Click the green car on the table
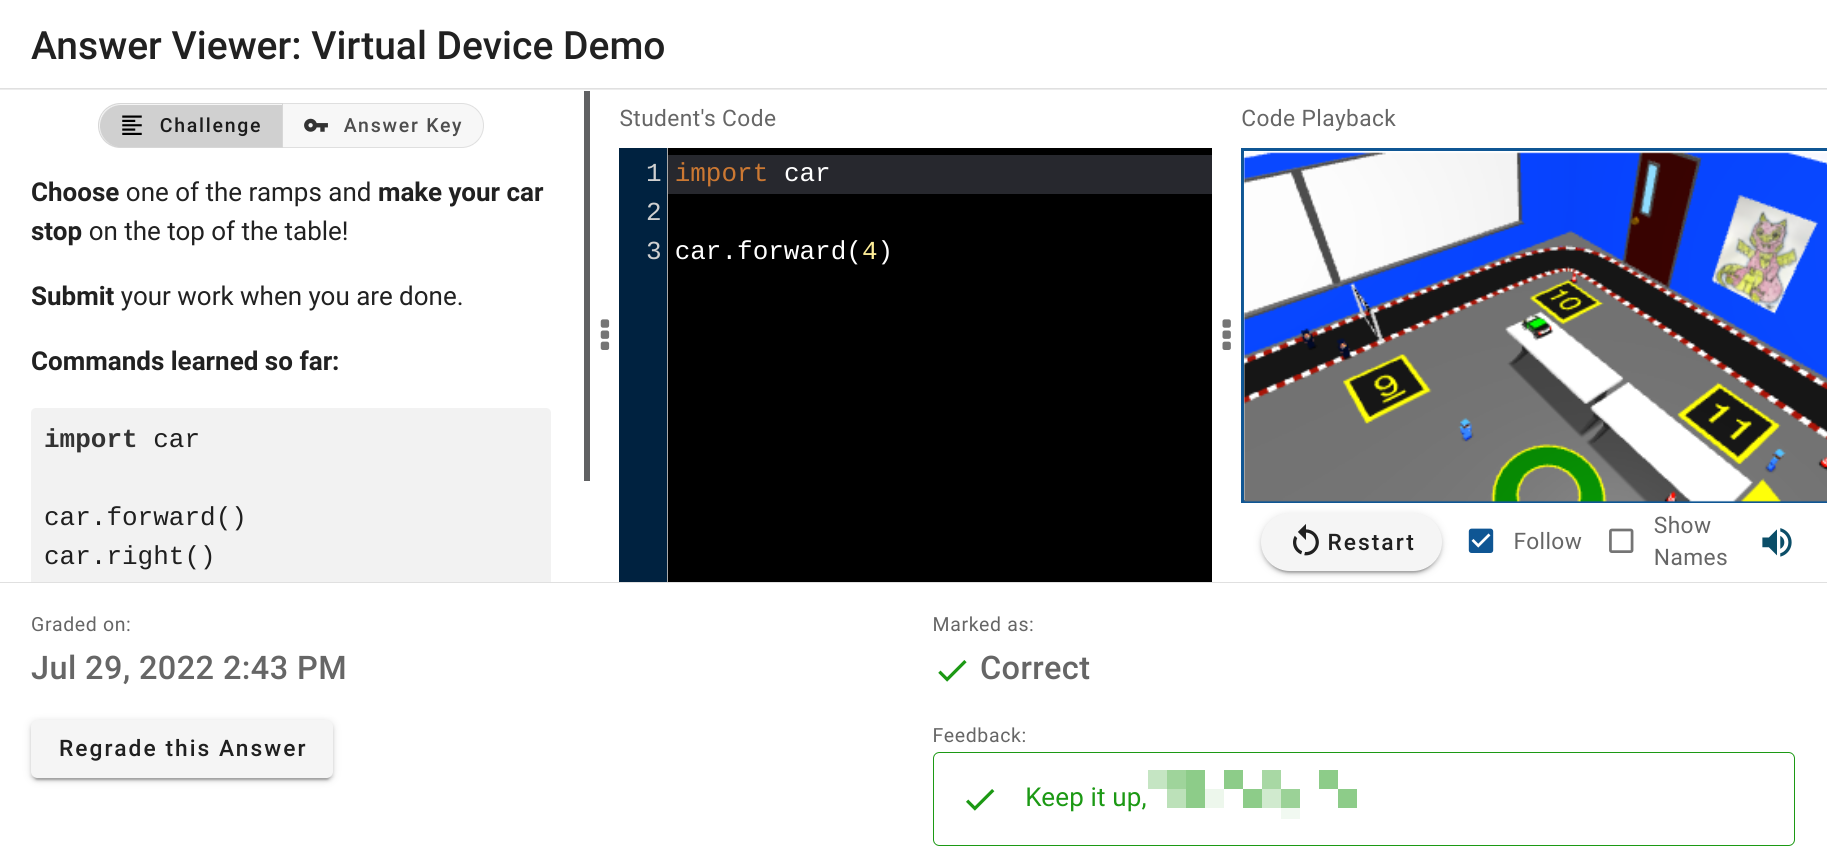Image resolution: width=1827 pixels, height=852 pixels. pyautogui.click(x=1536, y=325)
